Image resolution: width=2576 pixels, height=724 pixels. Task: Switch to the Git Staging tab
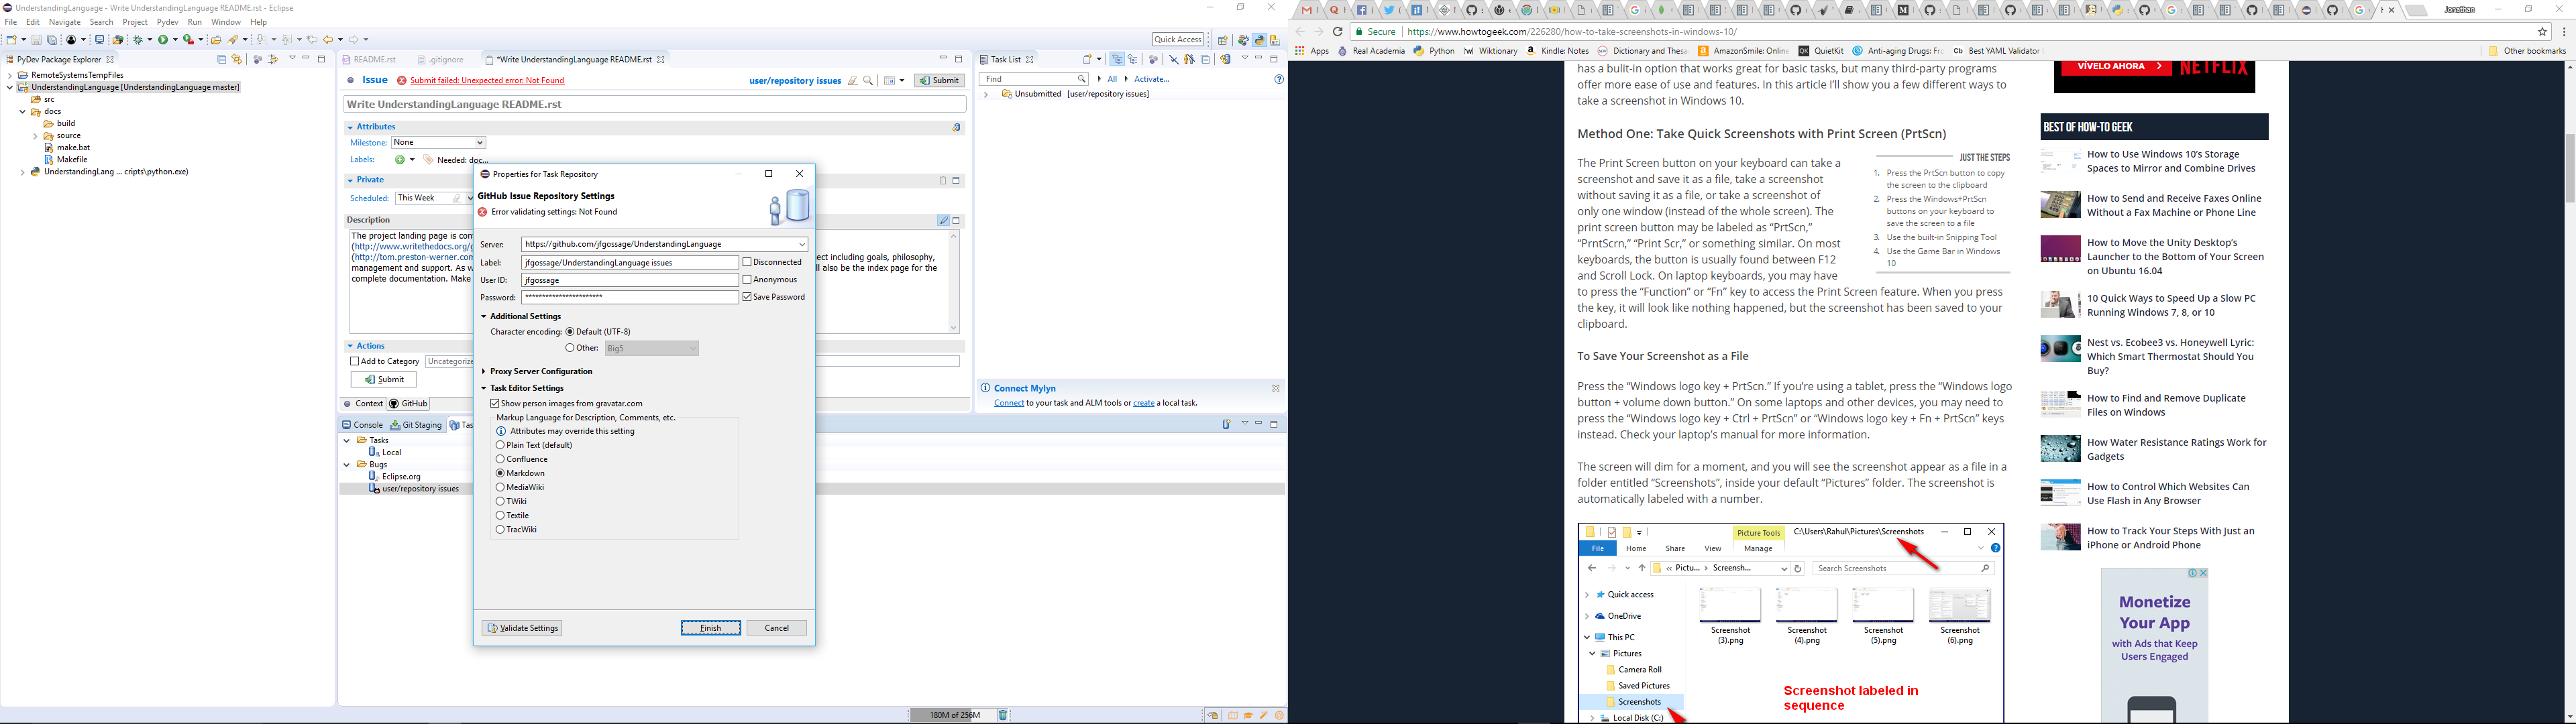click(x=417, y=425)
